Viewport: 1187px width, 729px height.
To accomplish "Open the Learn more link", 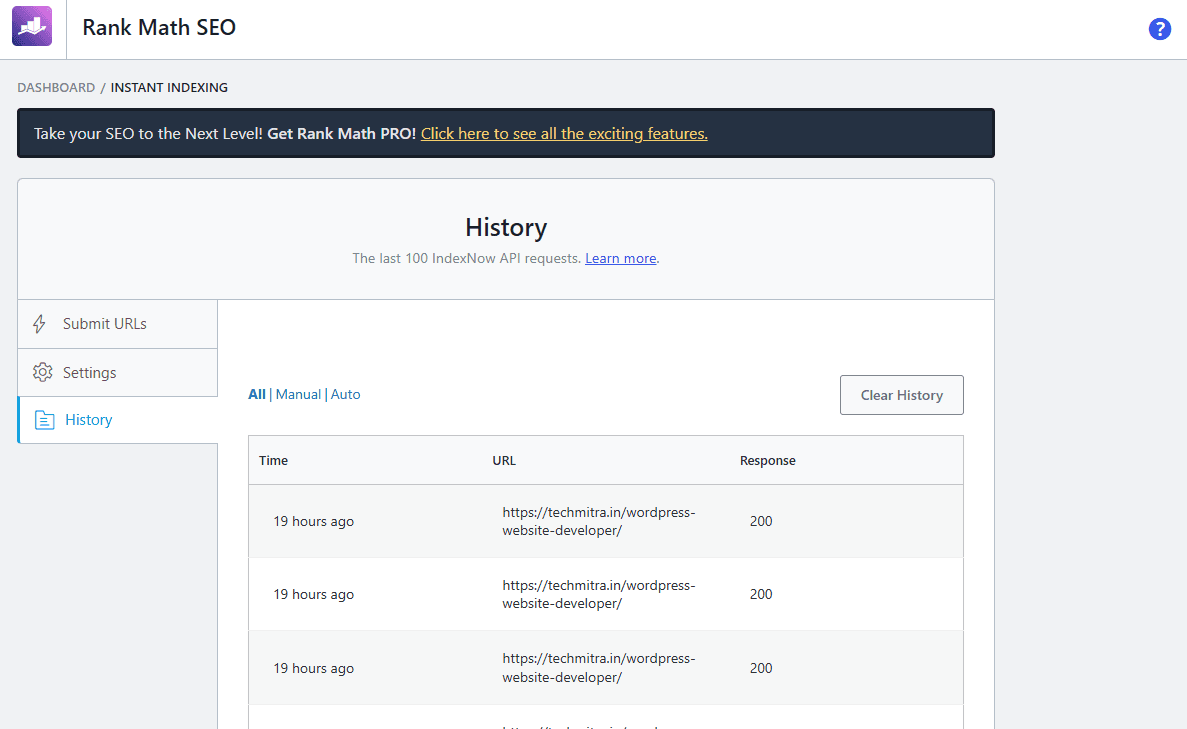I will 621,259.
